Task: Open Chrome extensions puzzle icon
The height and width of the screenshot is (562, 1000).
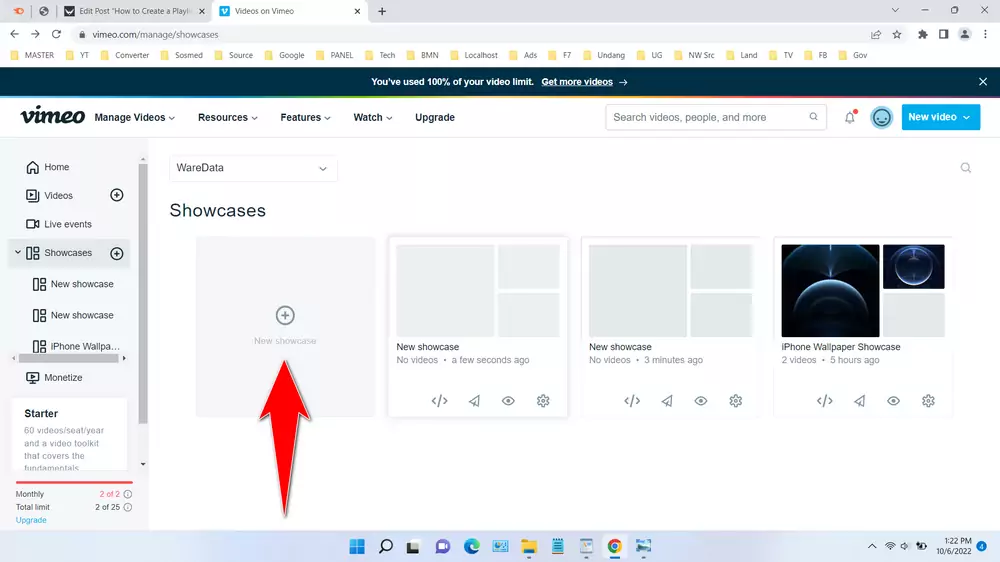Action: point(922,34)
